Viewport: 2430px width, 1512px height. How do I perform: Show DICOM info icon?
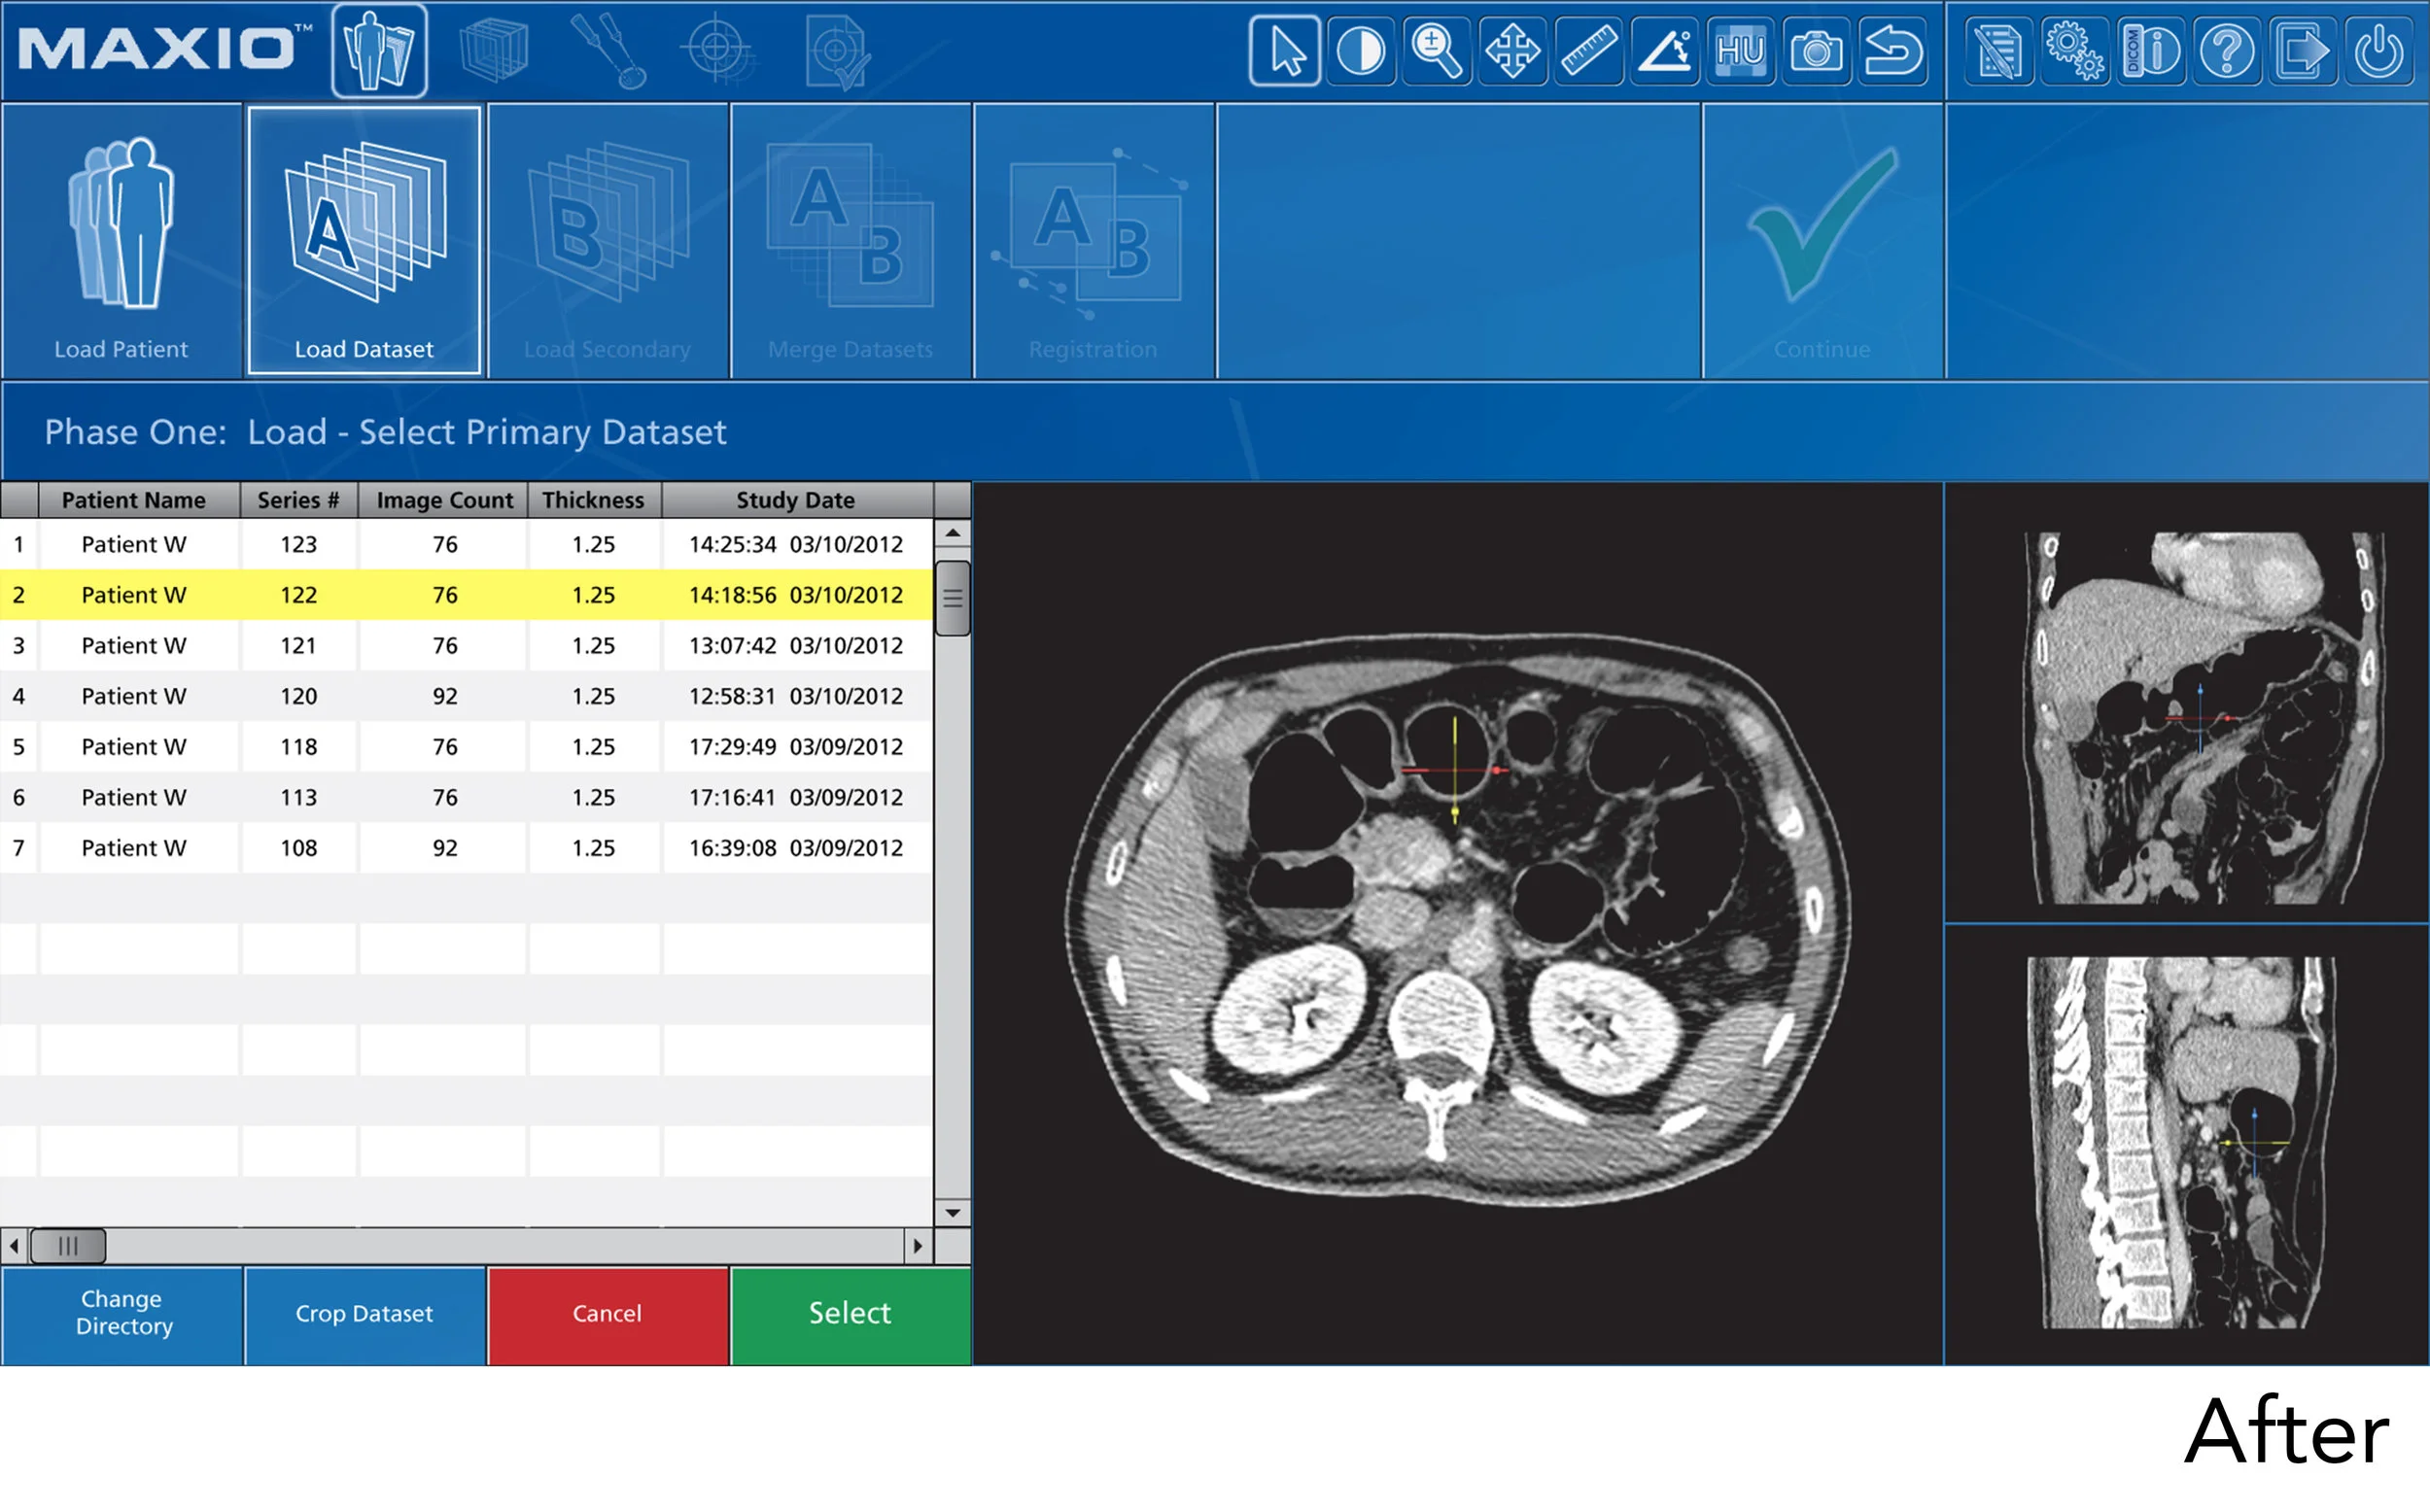[x=2150, y=50]
